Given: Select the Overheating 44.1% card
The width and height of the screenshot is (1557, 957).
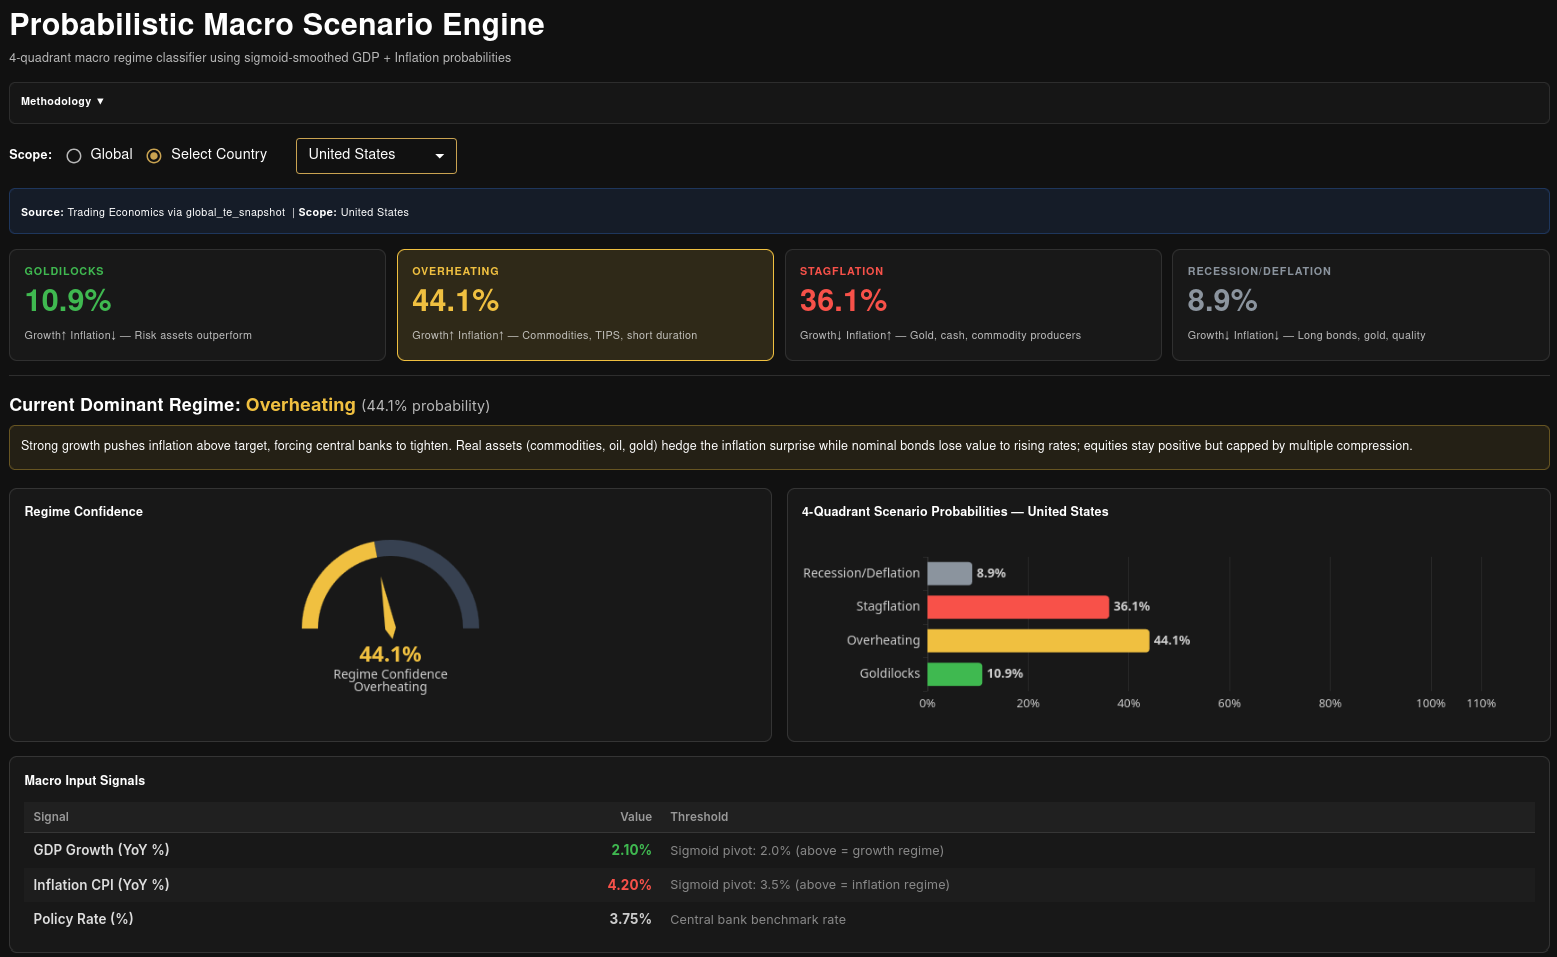Looking at the screenshot, I should (585, 305).
